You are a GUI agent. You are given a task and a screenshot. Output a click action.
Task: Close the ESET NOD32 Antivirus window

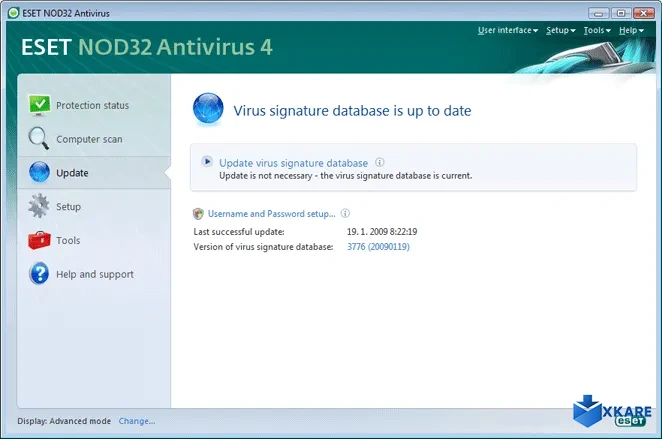pos(644,13)
